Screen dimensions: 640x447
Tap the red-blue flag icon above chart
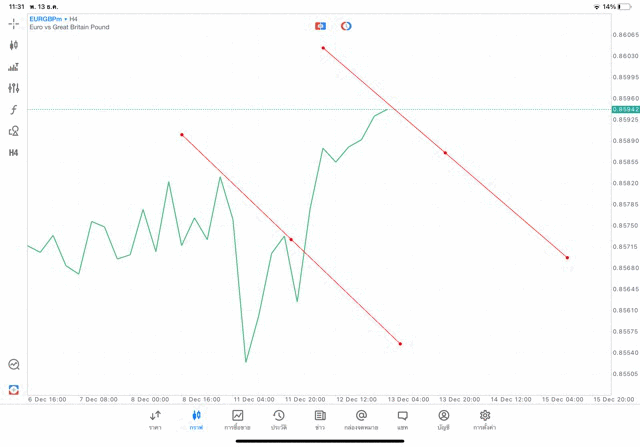[320, 26]
